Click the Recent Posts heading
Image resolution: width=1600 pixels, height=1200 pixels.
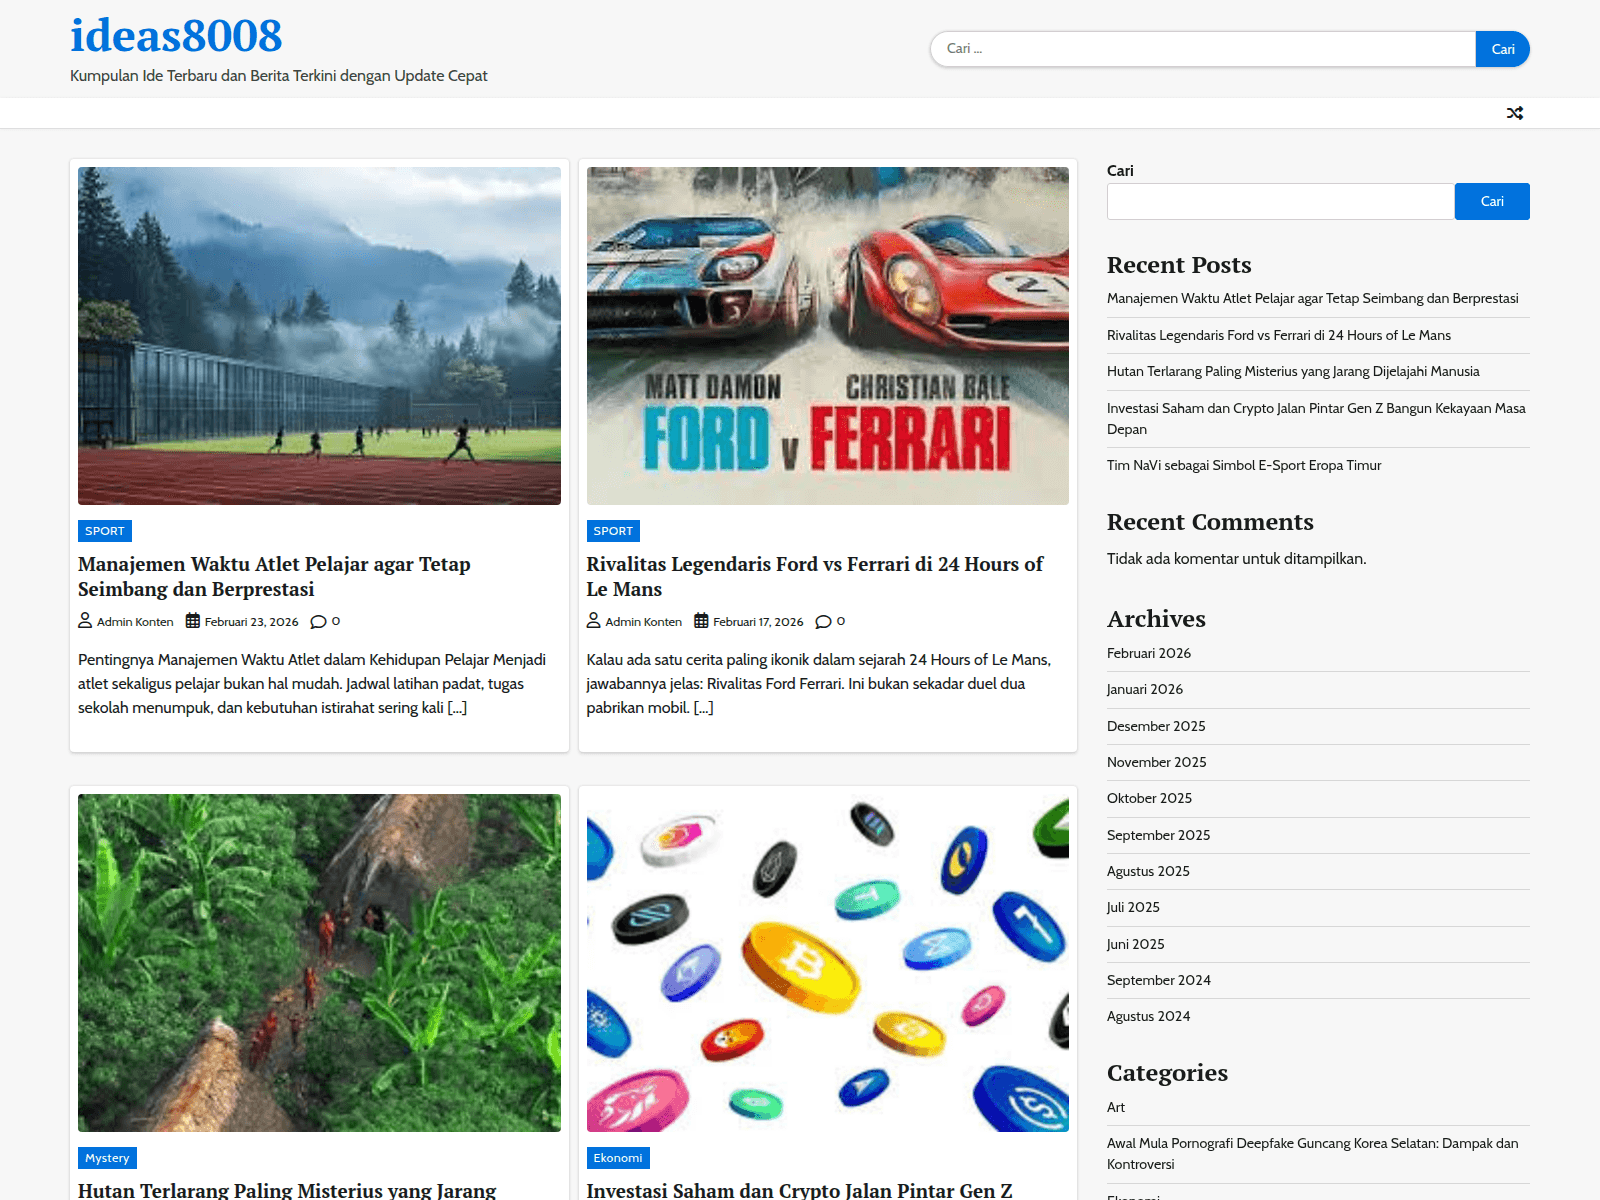[x=1179, y=265]
